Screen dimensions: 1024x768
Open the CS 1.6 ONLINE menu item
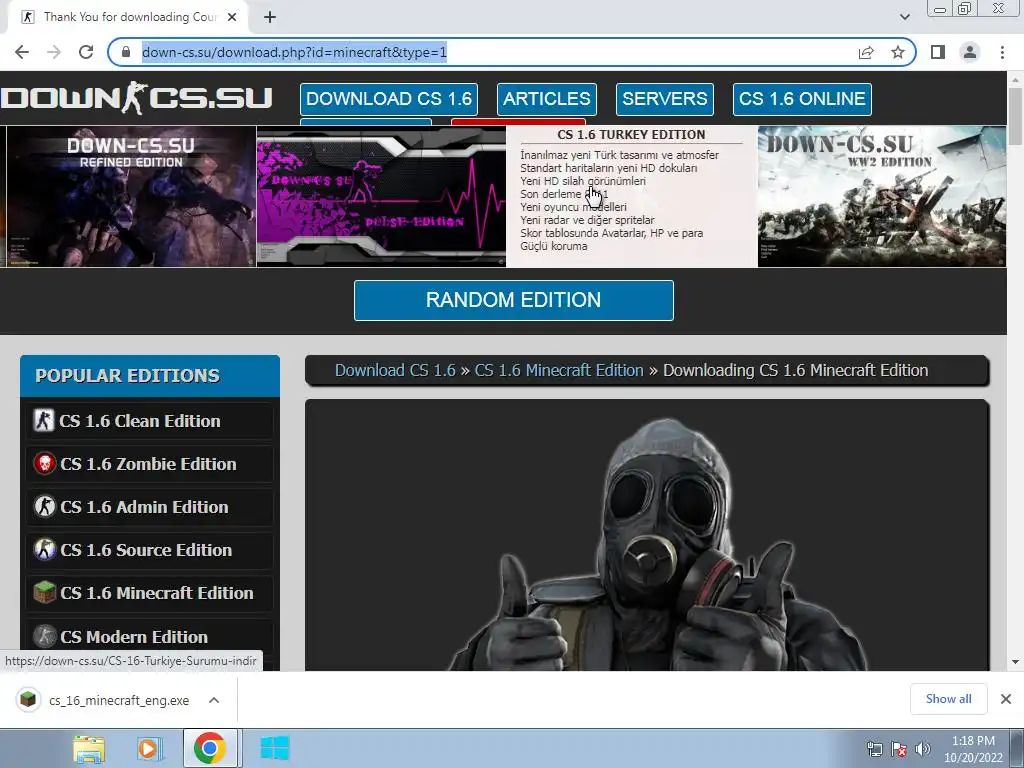pos(802,99)
